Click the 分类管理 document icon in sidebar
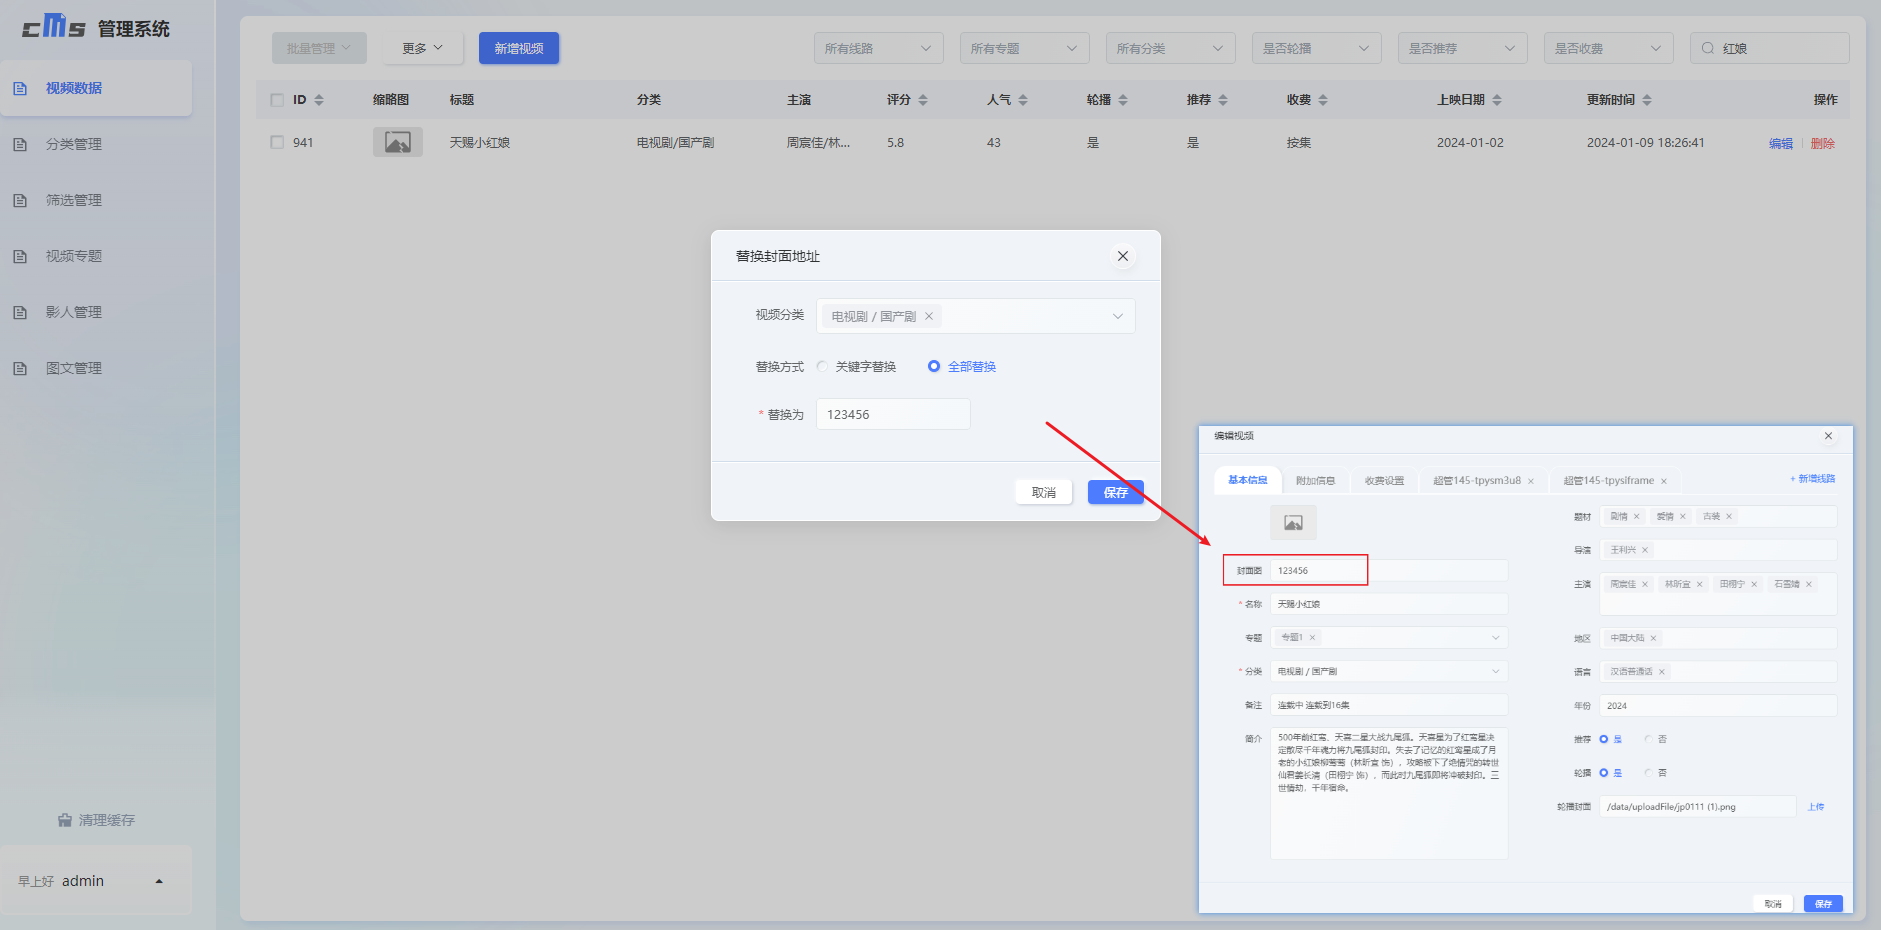Viewport: 1881px width, 930px height. coord(20,144)
